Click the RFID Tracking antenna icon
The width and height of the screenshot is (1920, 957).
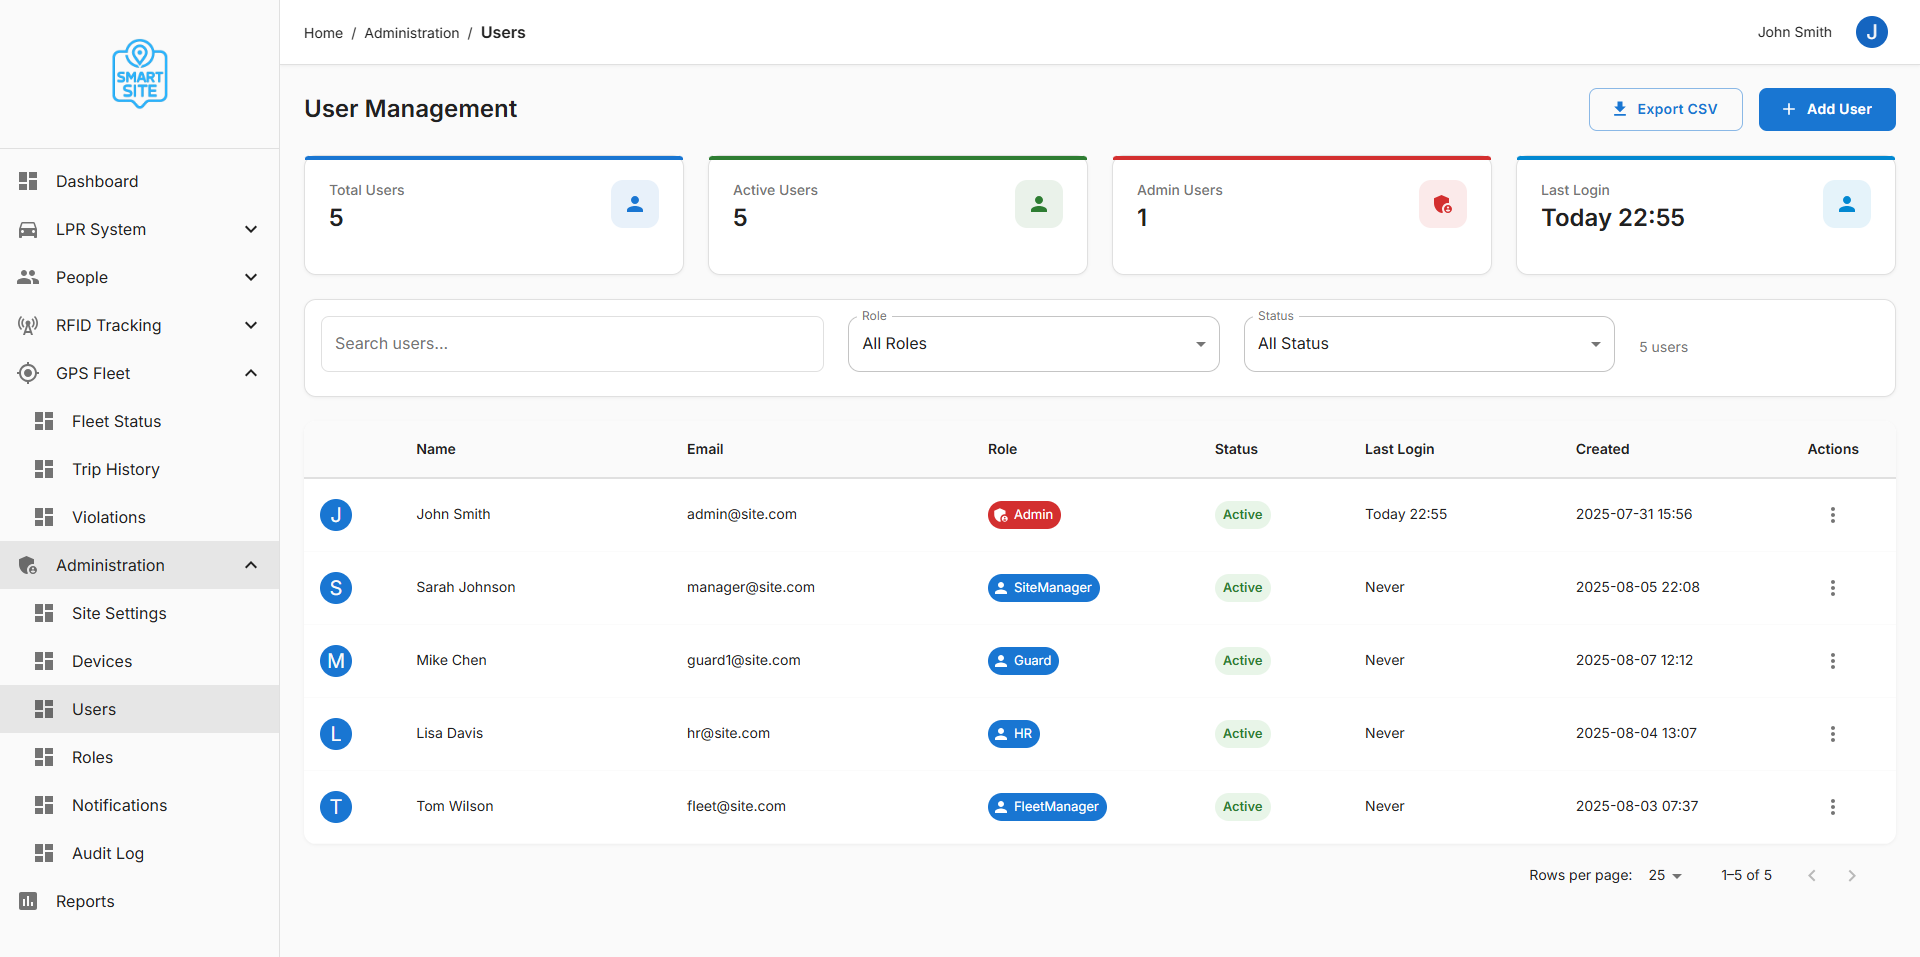pyautogui.click(x=28, y=325)
